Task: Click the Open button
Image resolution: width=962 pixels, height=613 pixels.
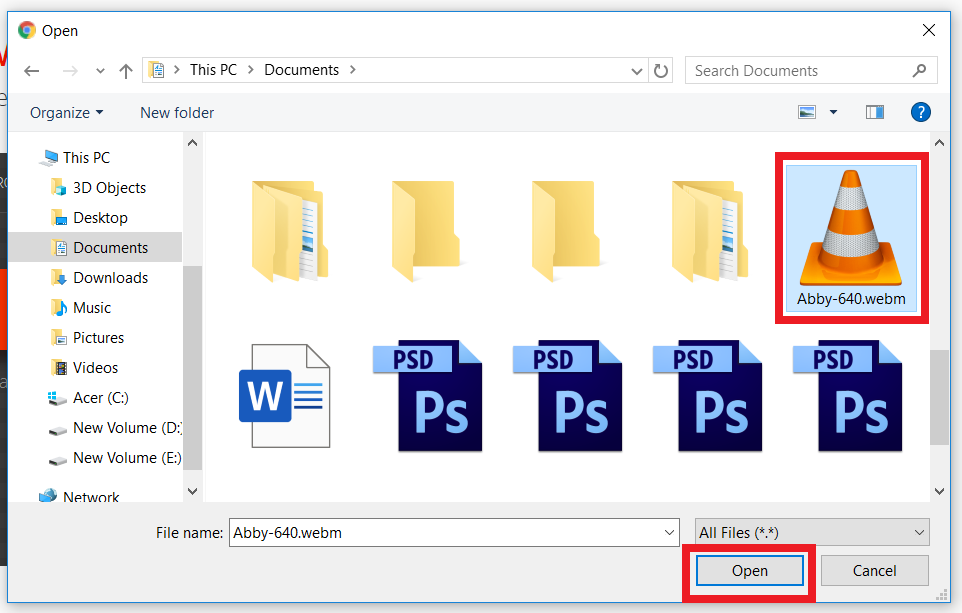Action: [x=749, y=571]
